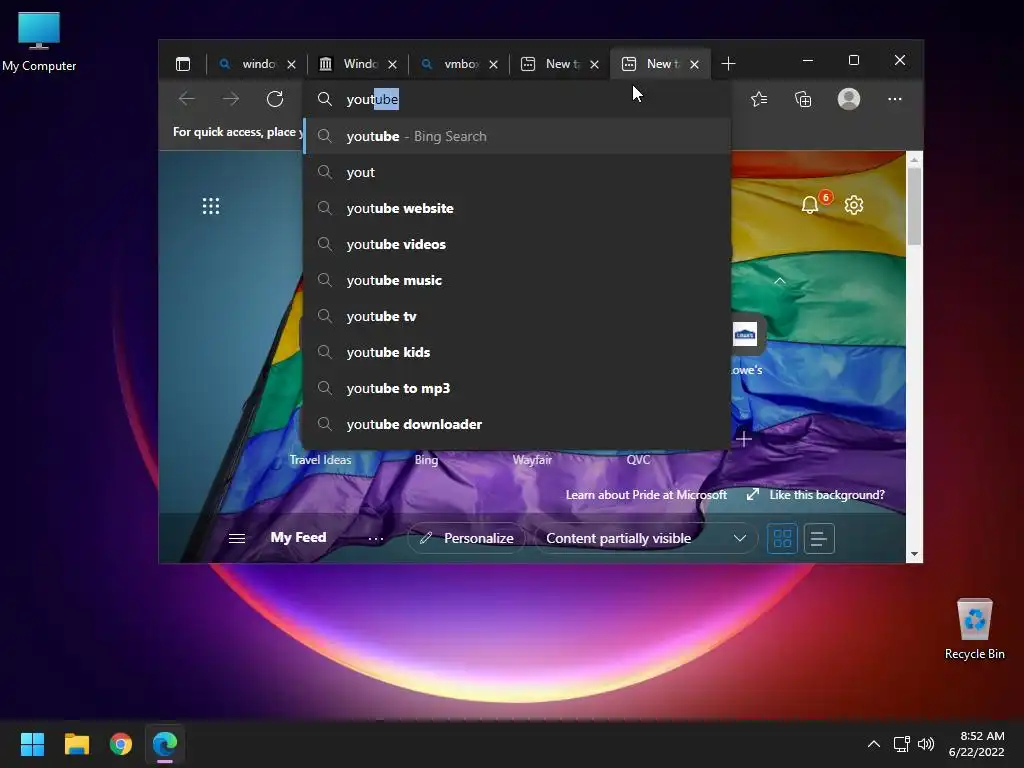1024x768 pixels.
Task: Choose 'youtube kids' suggestion
Action: click(517, 352)
